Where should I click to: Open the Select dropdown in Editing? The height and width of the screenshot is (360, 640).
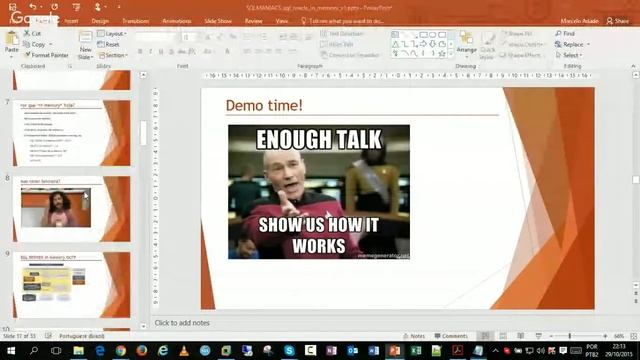pos(569,55)
